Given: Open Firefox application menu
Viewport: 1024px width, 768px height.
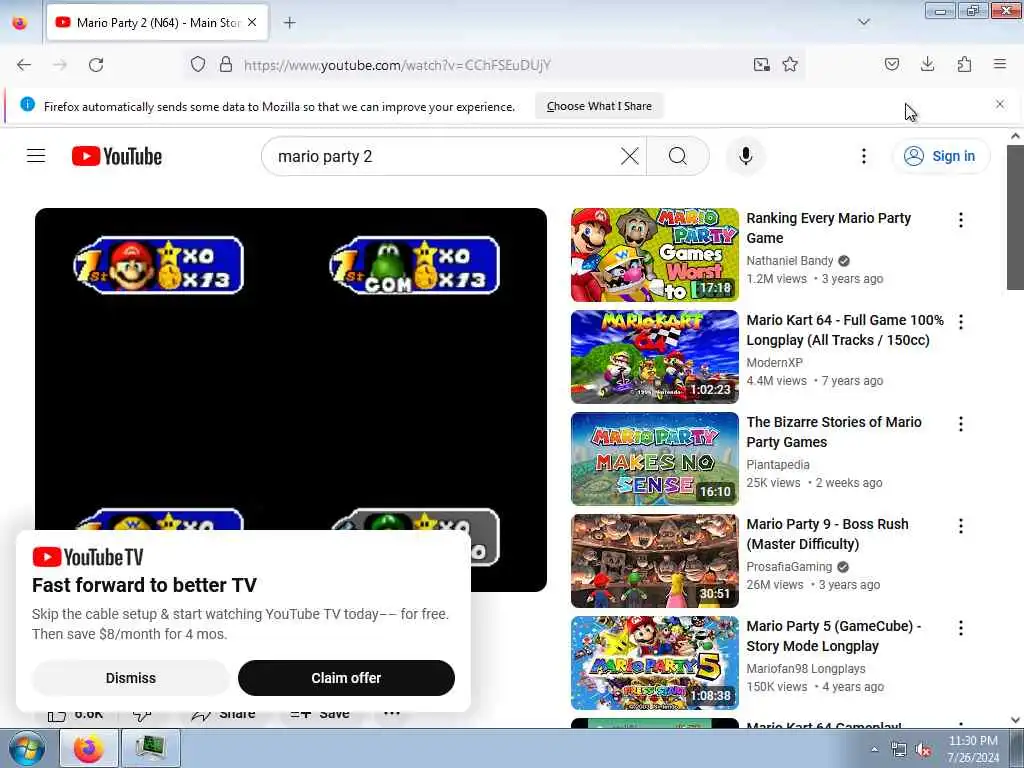Looking at the screenshot, I should click(x=1000, y=64).
